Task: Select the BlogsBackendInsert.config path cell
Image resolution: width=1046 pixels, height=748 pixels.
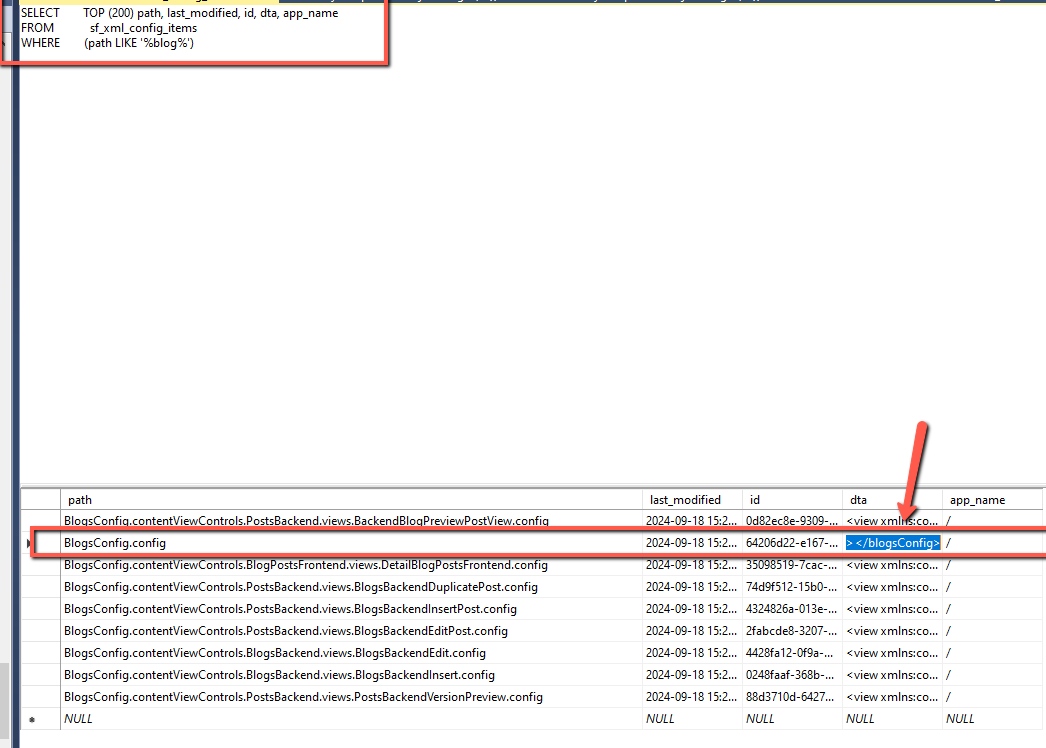Action: 351,675
